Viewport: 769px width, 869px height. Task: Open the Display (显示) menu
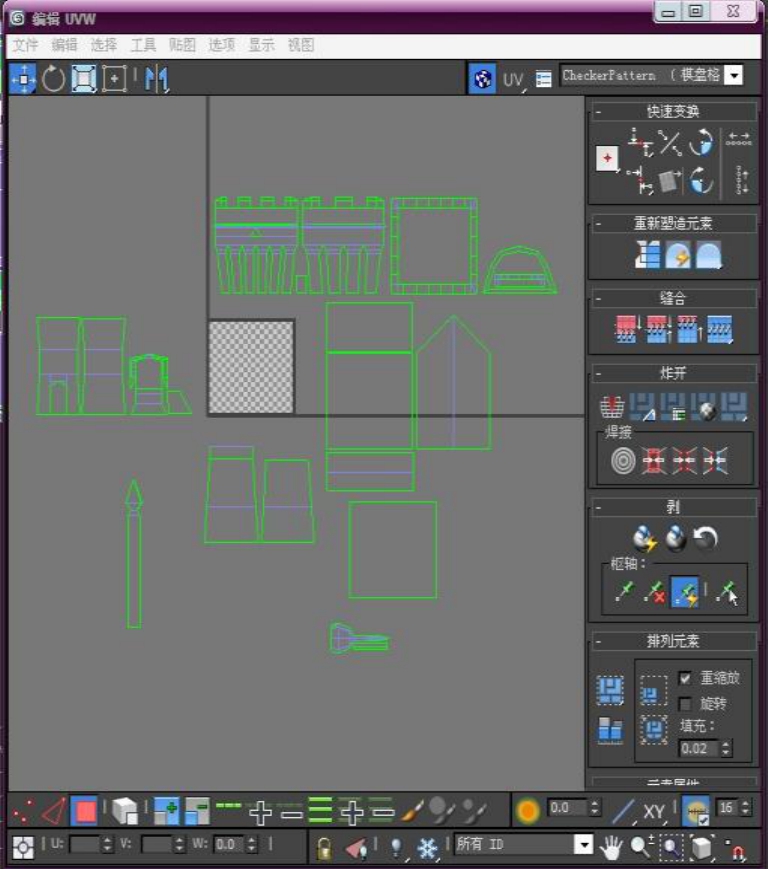tap(261, 45)
